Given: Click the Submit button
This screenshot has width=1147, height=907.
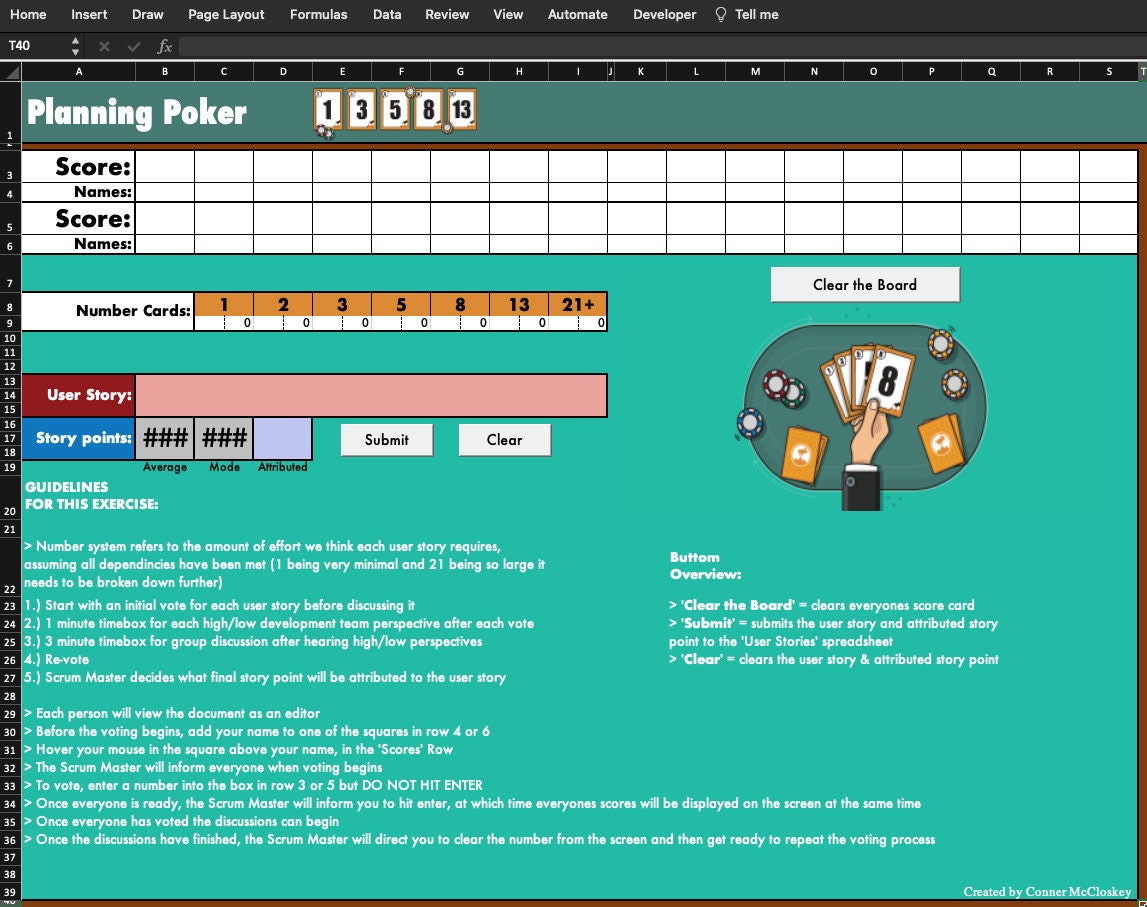Looking at the screenshot, I should pyautogui.click(x=386, y=440).
